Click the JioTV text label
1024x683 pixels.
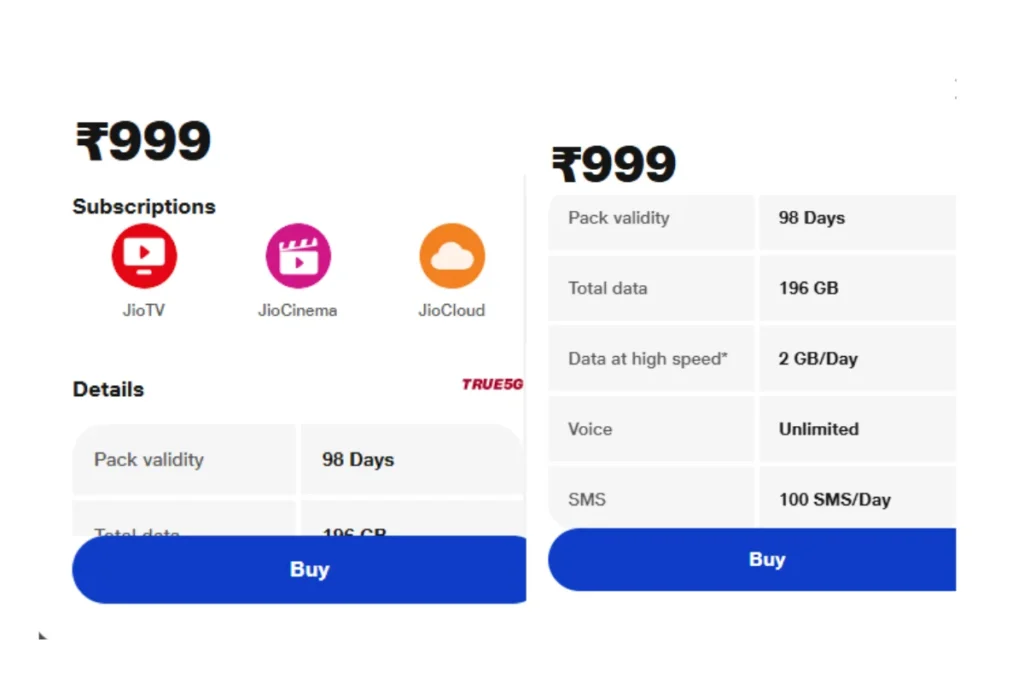[x=144, y=310]
